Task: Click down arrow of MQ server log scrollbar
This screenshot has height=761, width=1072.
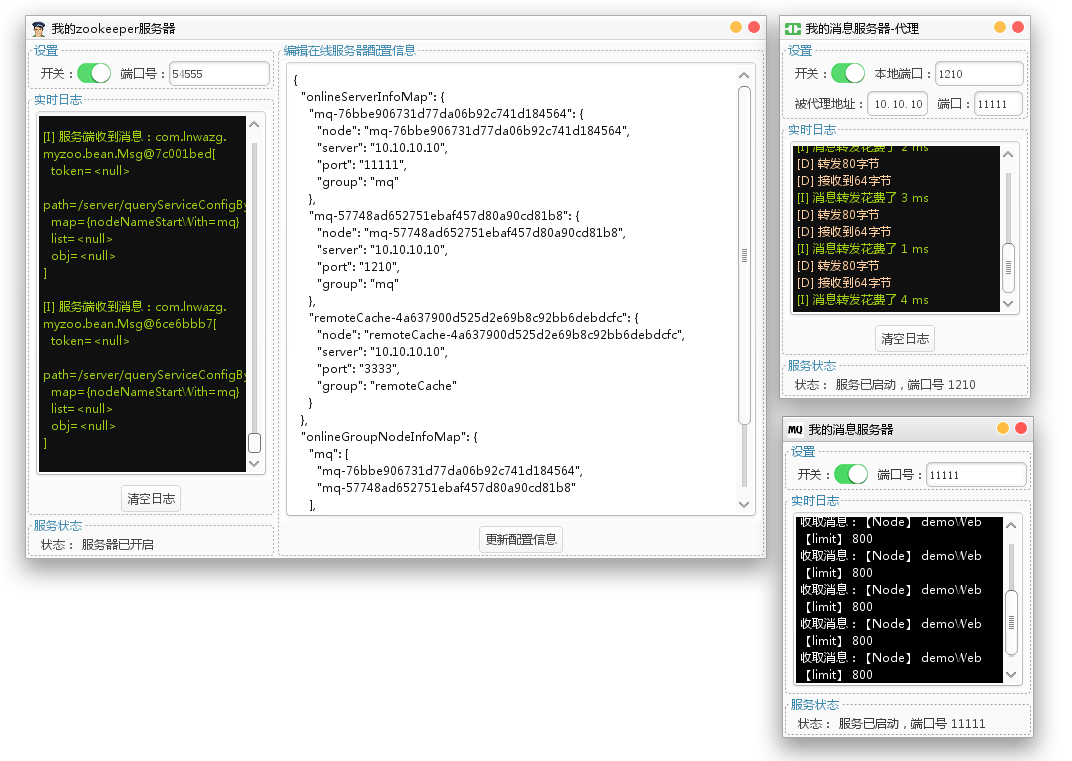Action: (x=1010, y=675)
